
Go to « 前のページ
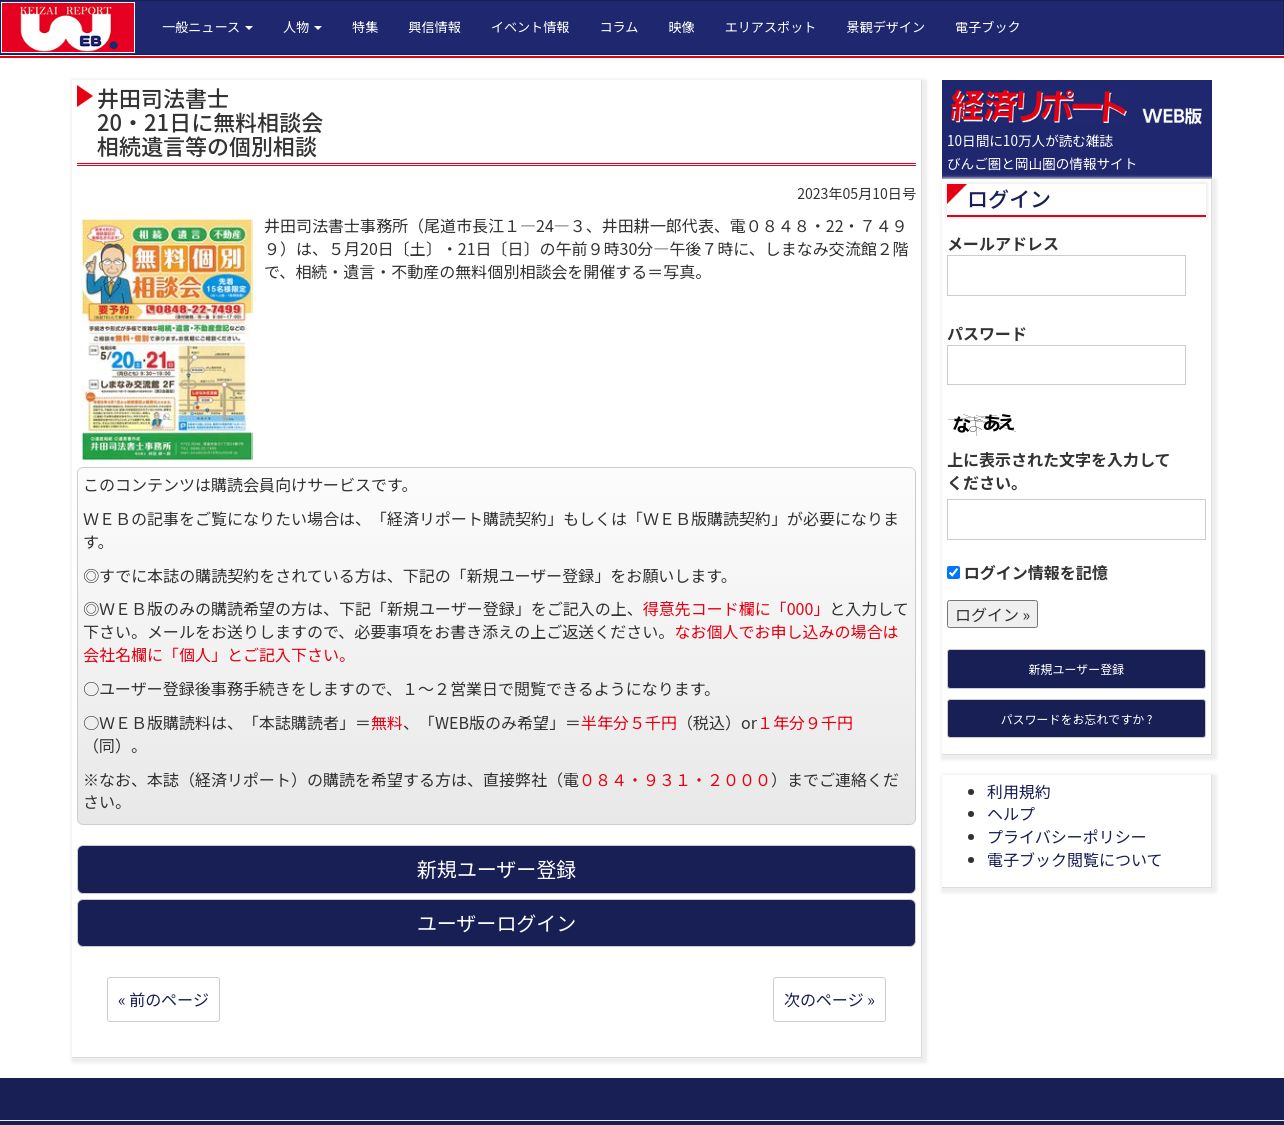click(x=163, y=1000)
